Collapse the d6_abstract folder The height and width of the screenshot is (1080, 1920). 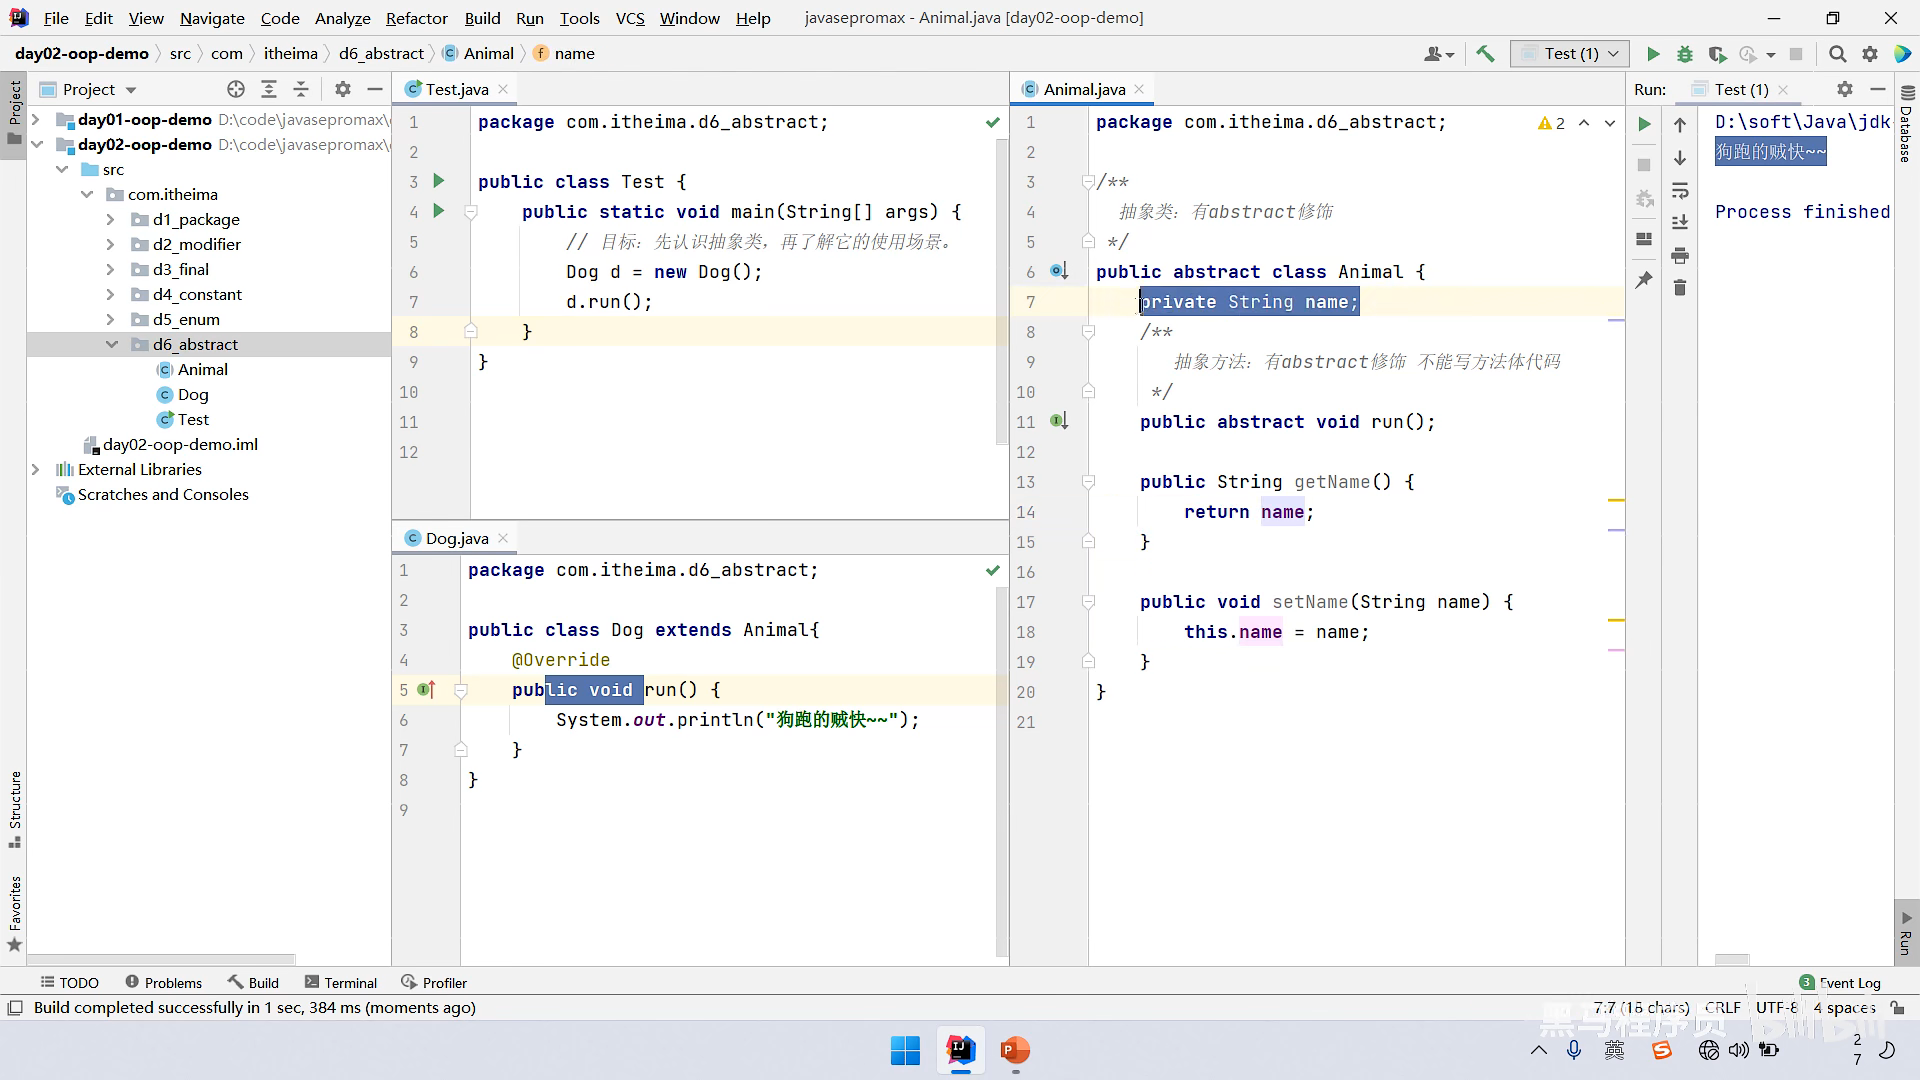[x=111, y=344]
